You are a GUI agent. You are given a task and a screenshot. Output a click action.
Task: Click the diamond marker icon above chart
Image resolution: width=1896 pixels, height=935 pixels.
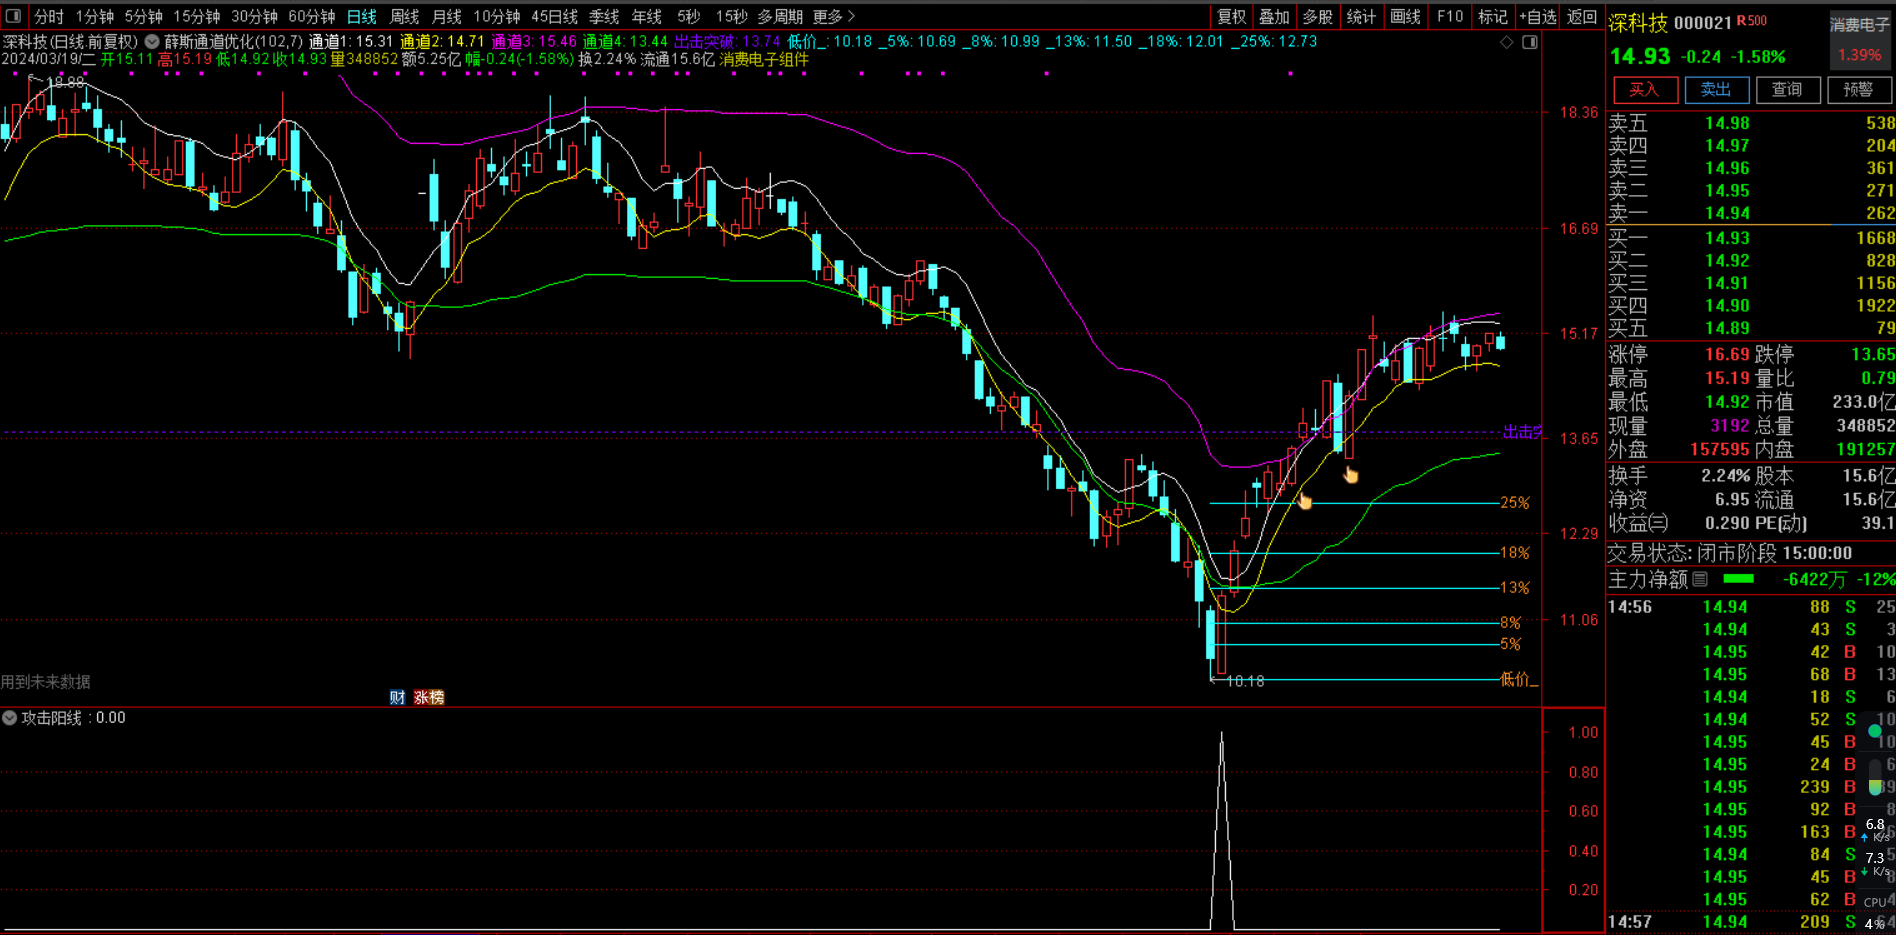1507,42
